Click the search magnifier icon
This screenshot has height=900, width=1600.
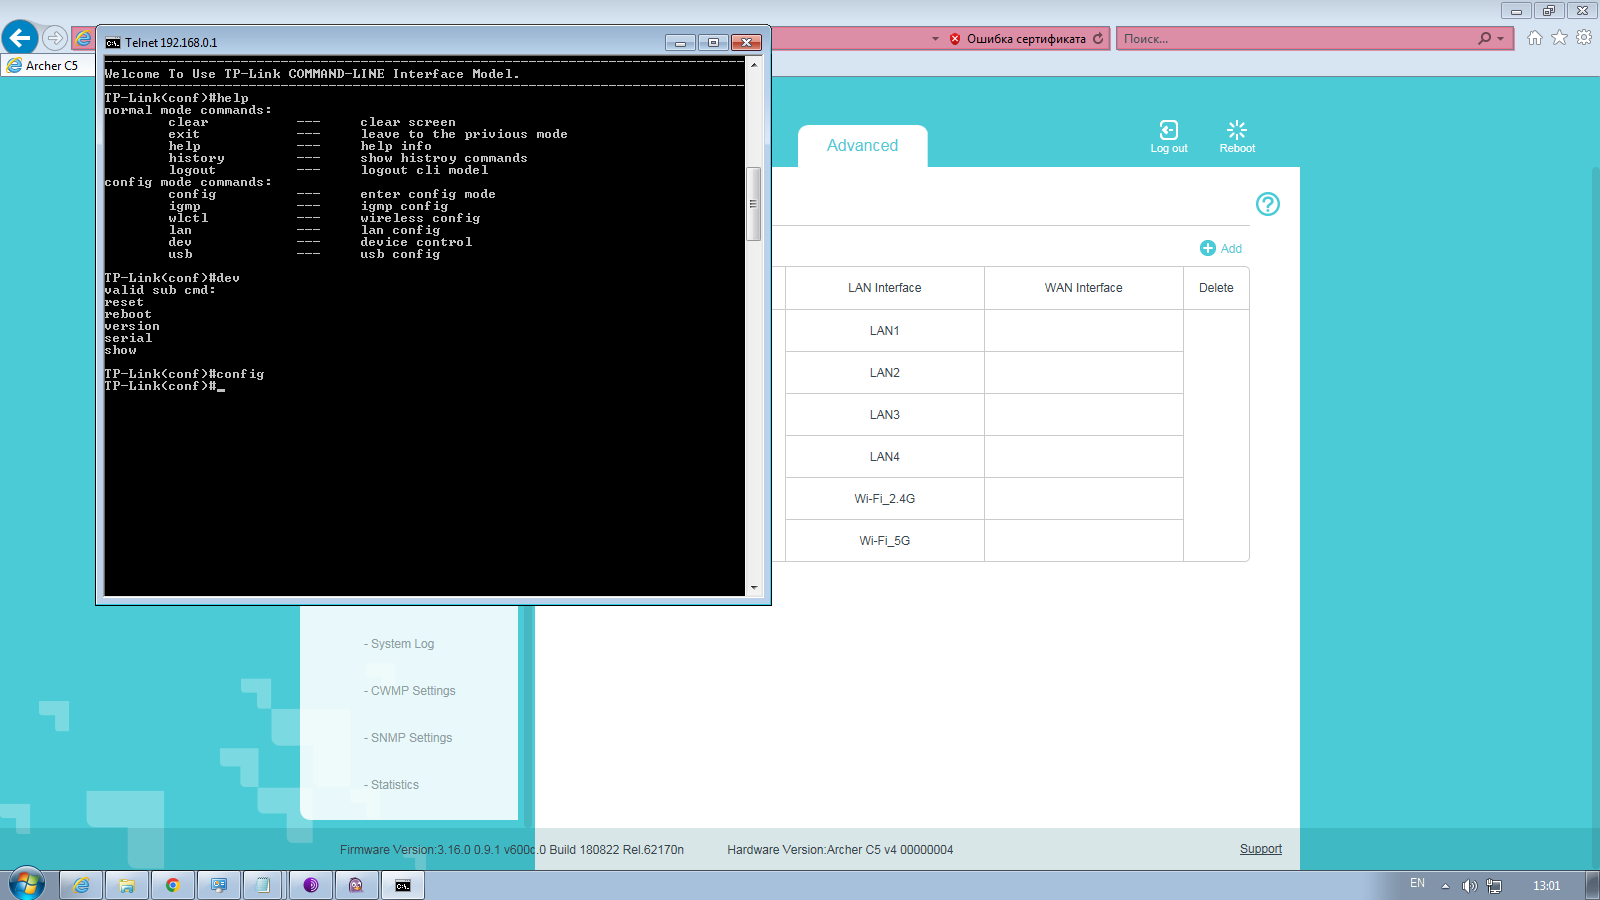point(1485,38)
